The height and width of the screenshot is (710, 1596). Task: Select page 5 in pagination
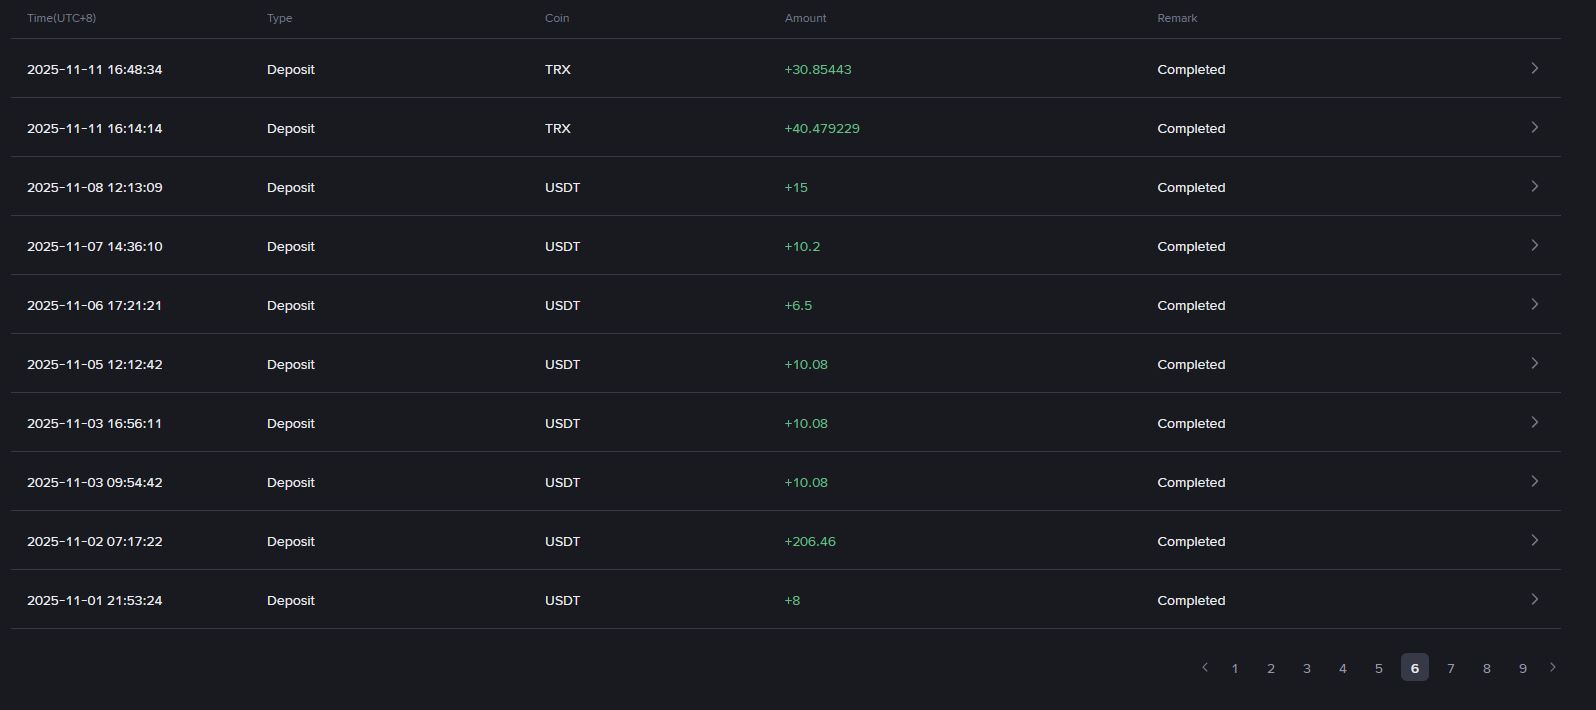click(1379, 668)
